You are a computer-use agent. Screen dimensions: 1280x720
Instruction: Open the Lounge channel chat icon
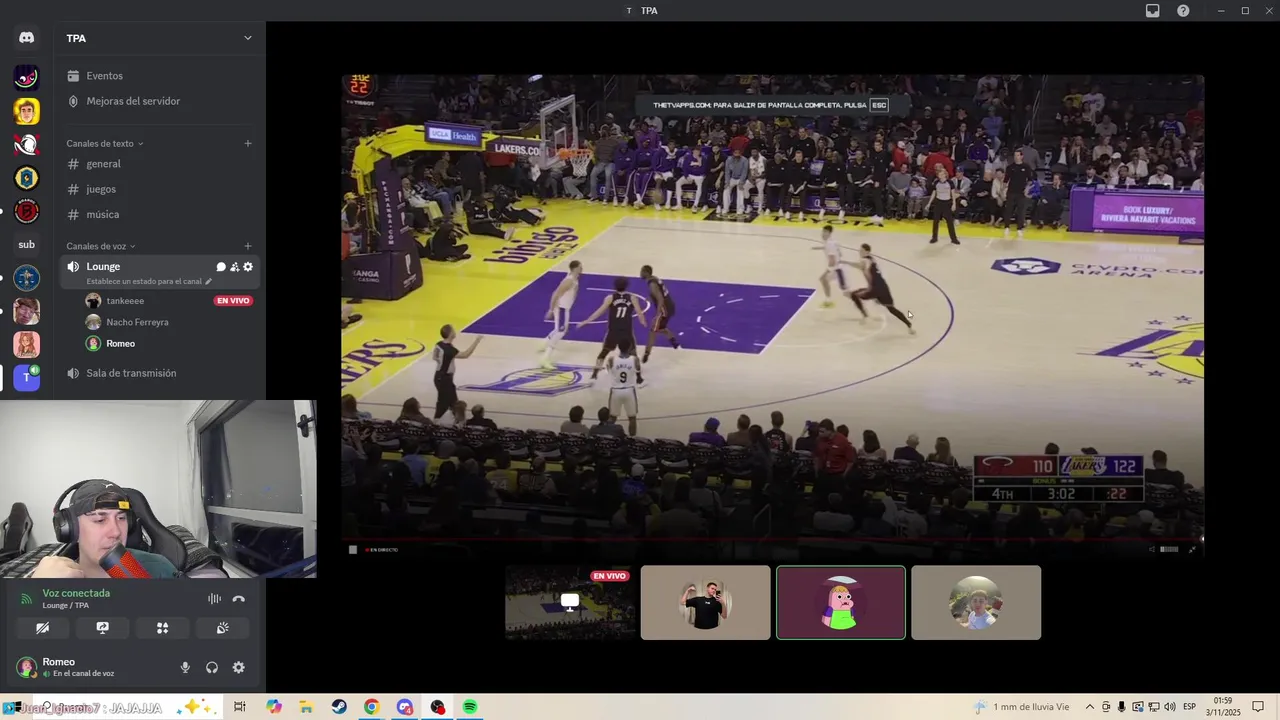click(221, 267)
